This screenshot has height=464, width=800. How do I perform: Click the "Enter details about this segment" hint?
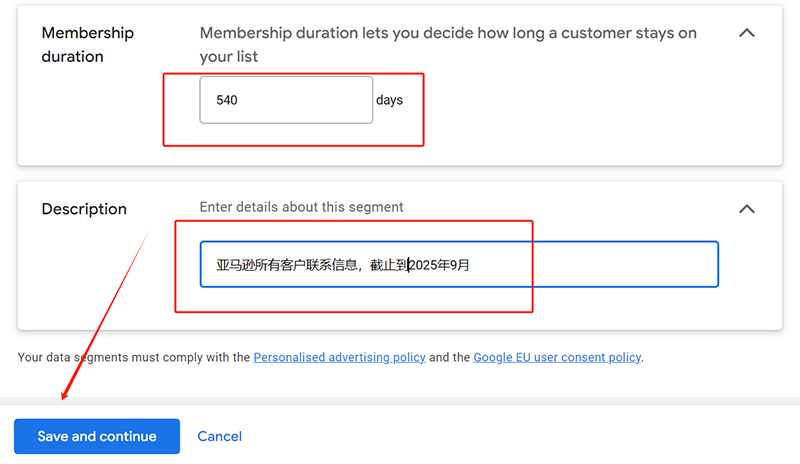pyautogui.click(x=301, y=207)
